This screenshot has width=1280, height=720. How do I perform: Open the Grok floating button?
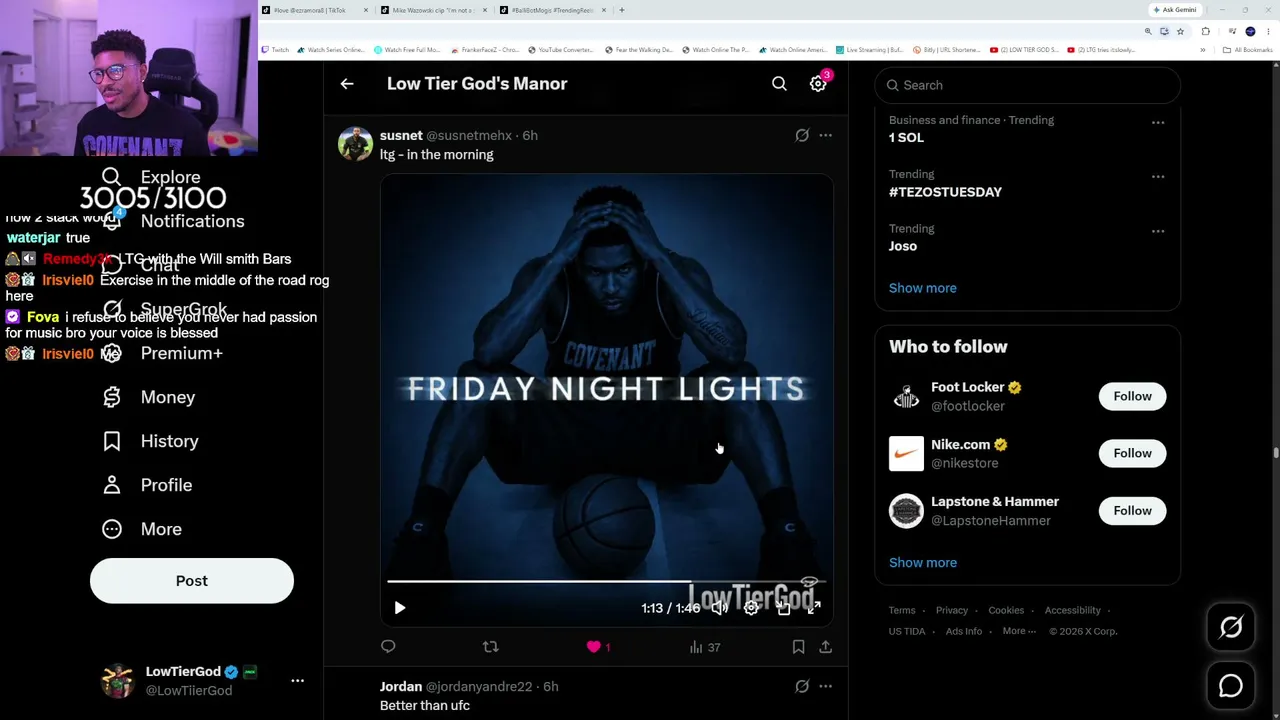click(x=1231, y=627)
